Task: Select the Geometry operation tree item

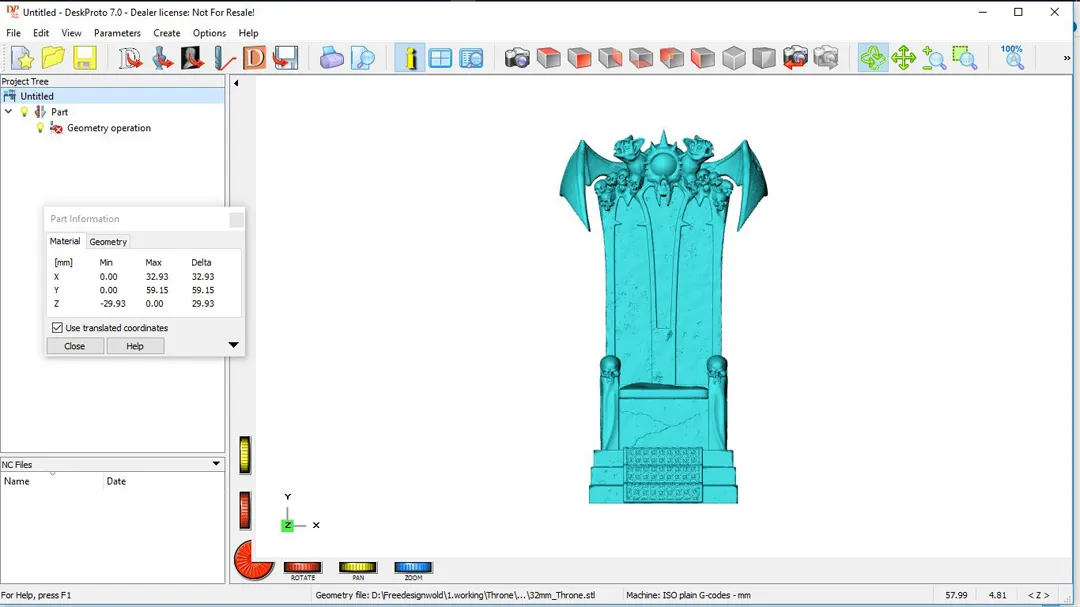Action: point(109,128)
